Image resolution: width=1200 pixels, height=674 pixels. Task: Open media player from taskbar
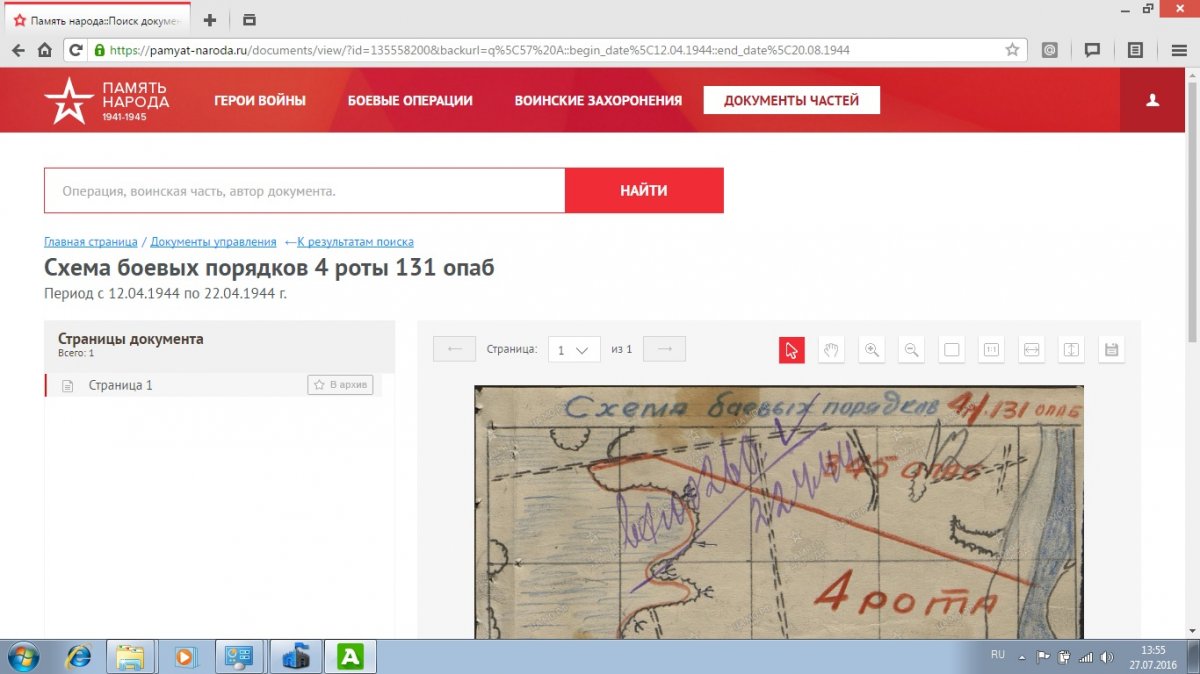pos(185,657)
